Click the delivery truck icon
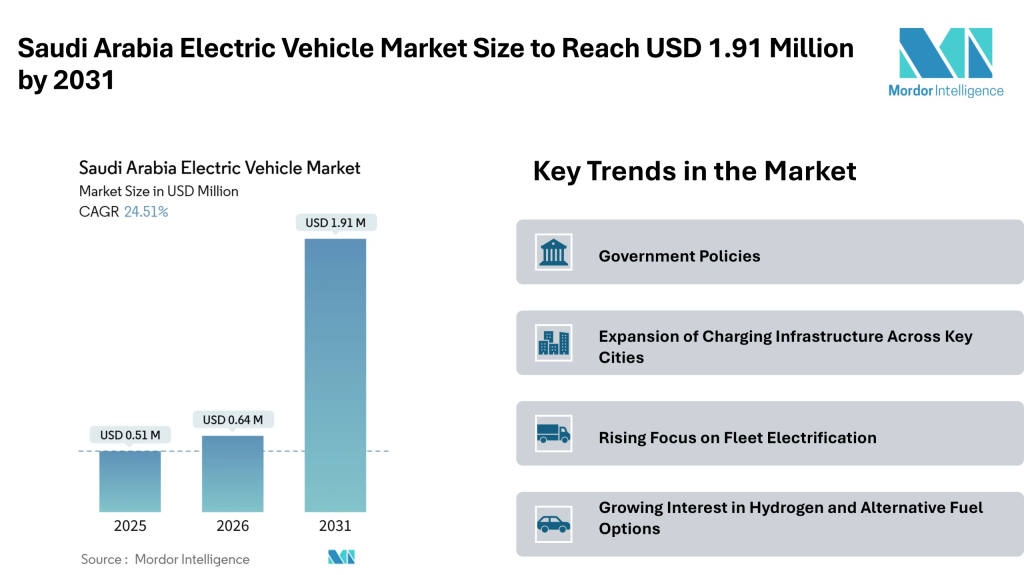This screenshot has height=575, width=1024. tap(553, 435)
